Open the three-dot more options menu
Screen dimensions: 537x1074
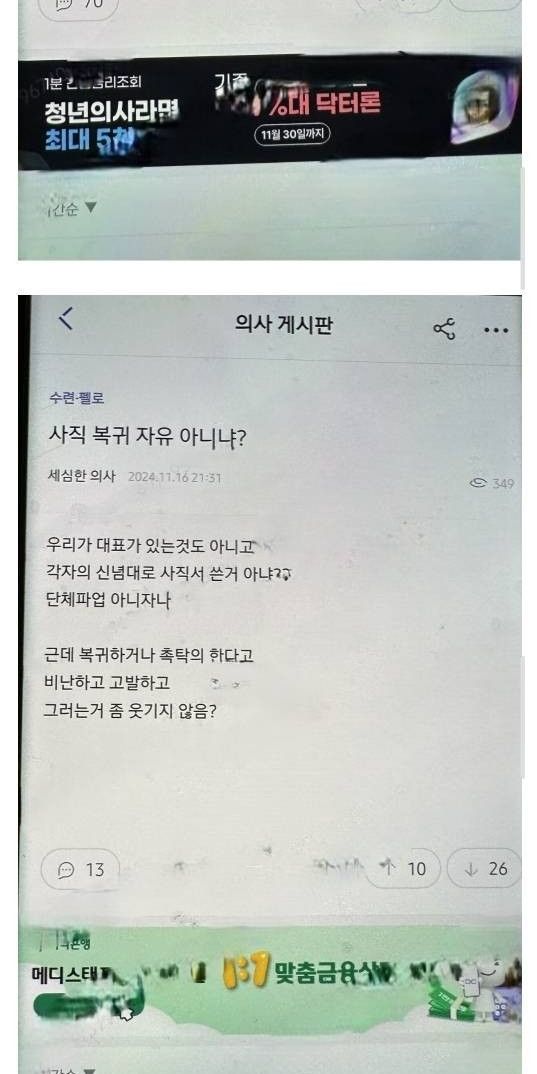click(496, 331)
